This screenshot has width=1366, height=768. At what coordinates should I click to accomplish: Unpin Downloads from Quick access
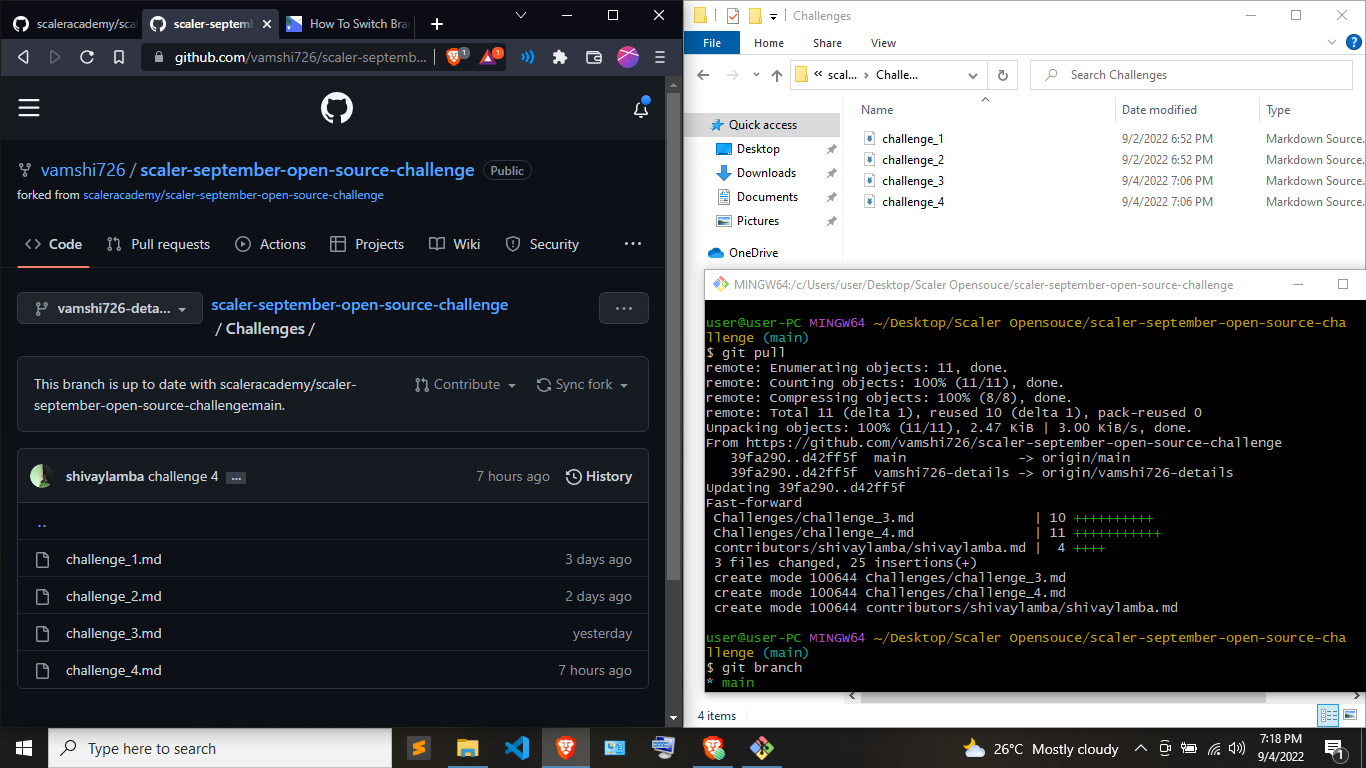click(x=830, y=172)
